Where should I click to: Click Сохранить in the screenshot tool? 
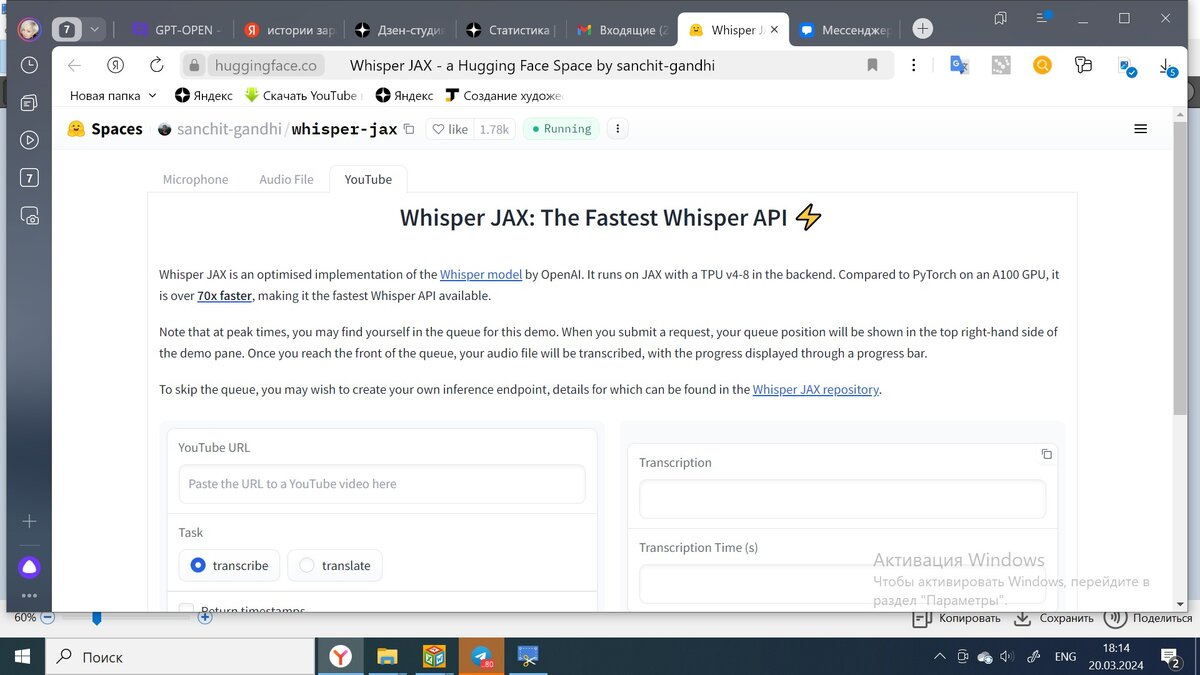(x=1053, y=618)
